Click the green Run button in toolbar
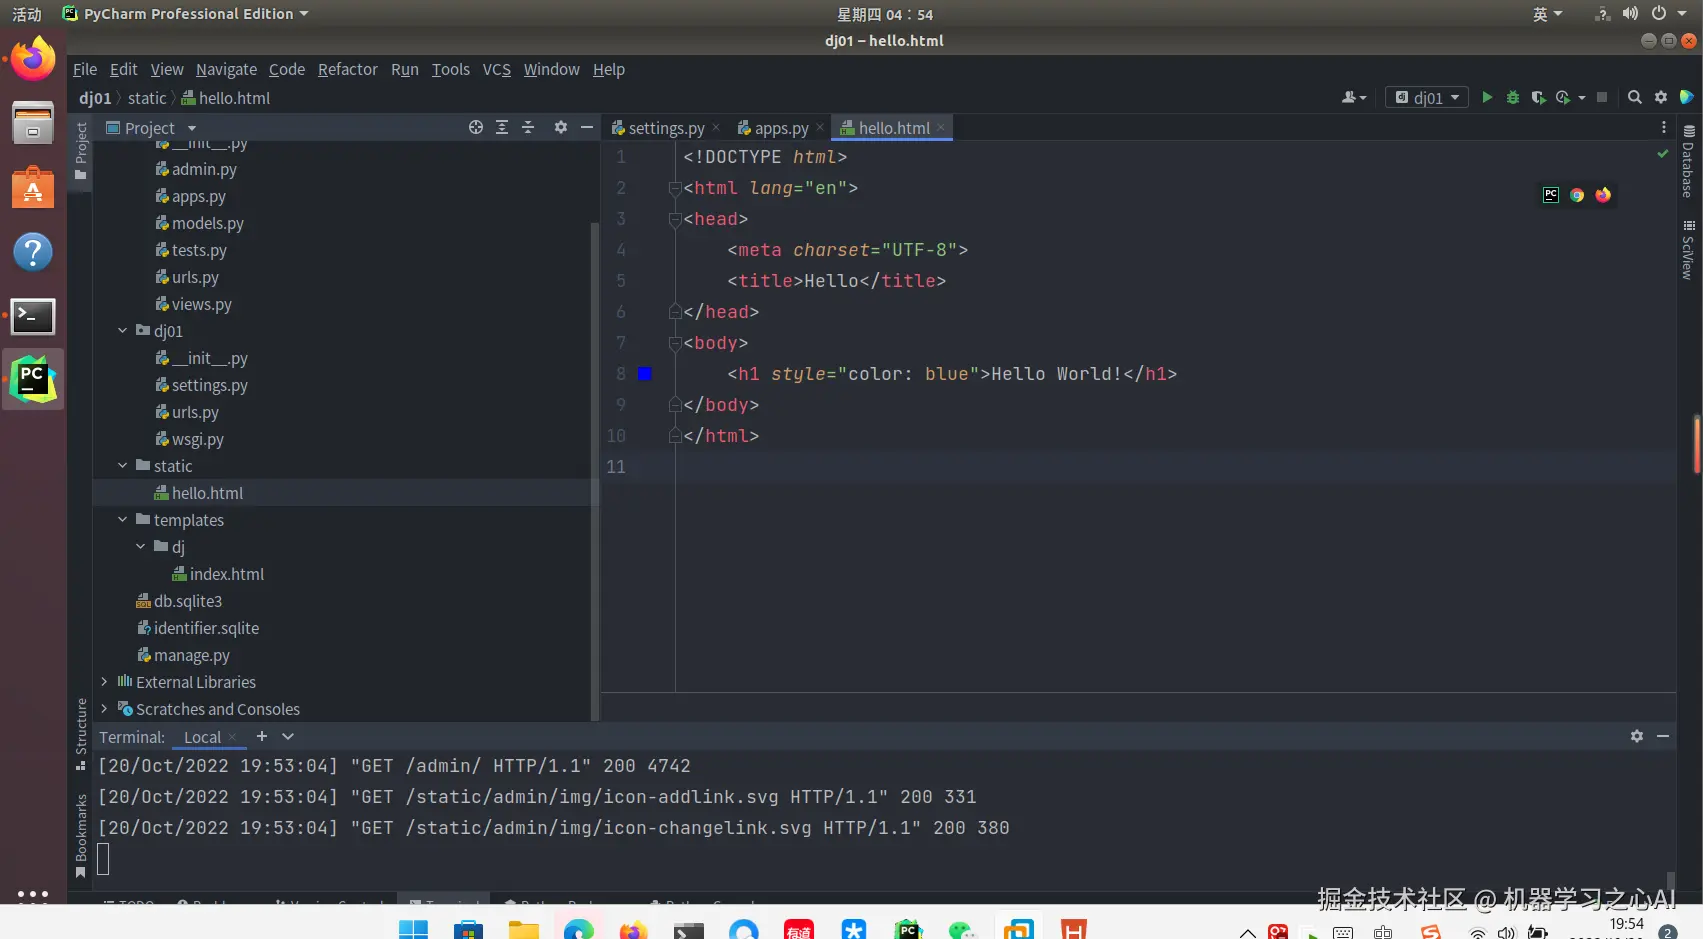 (x=1487, y=97)
